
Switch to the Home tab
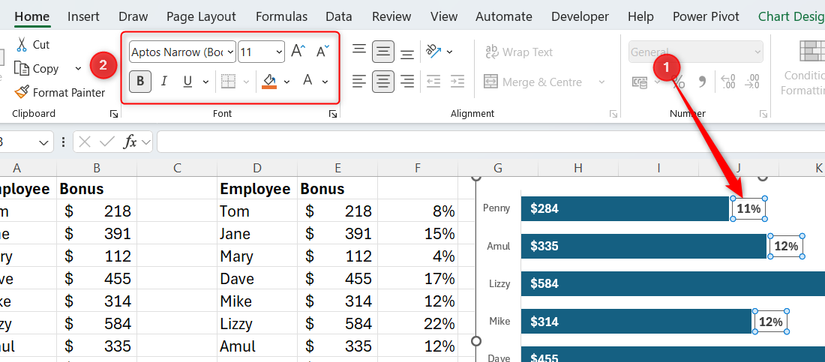pyautogui.click(x=32, y=16)
